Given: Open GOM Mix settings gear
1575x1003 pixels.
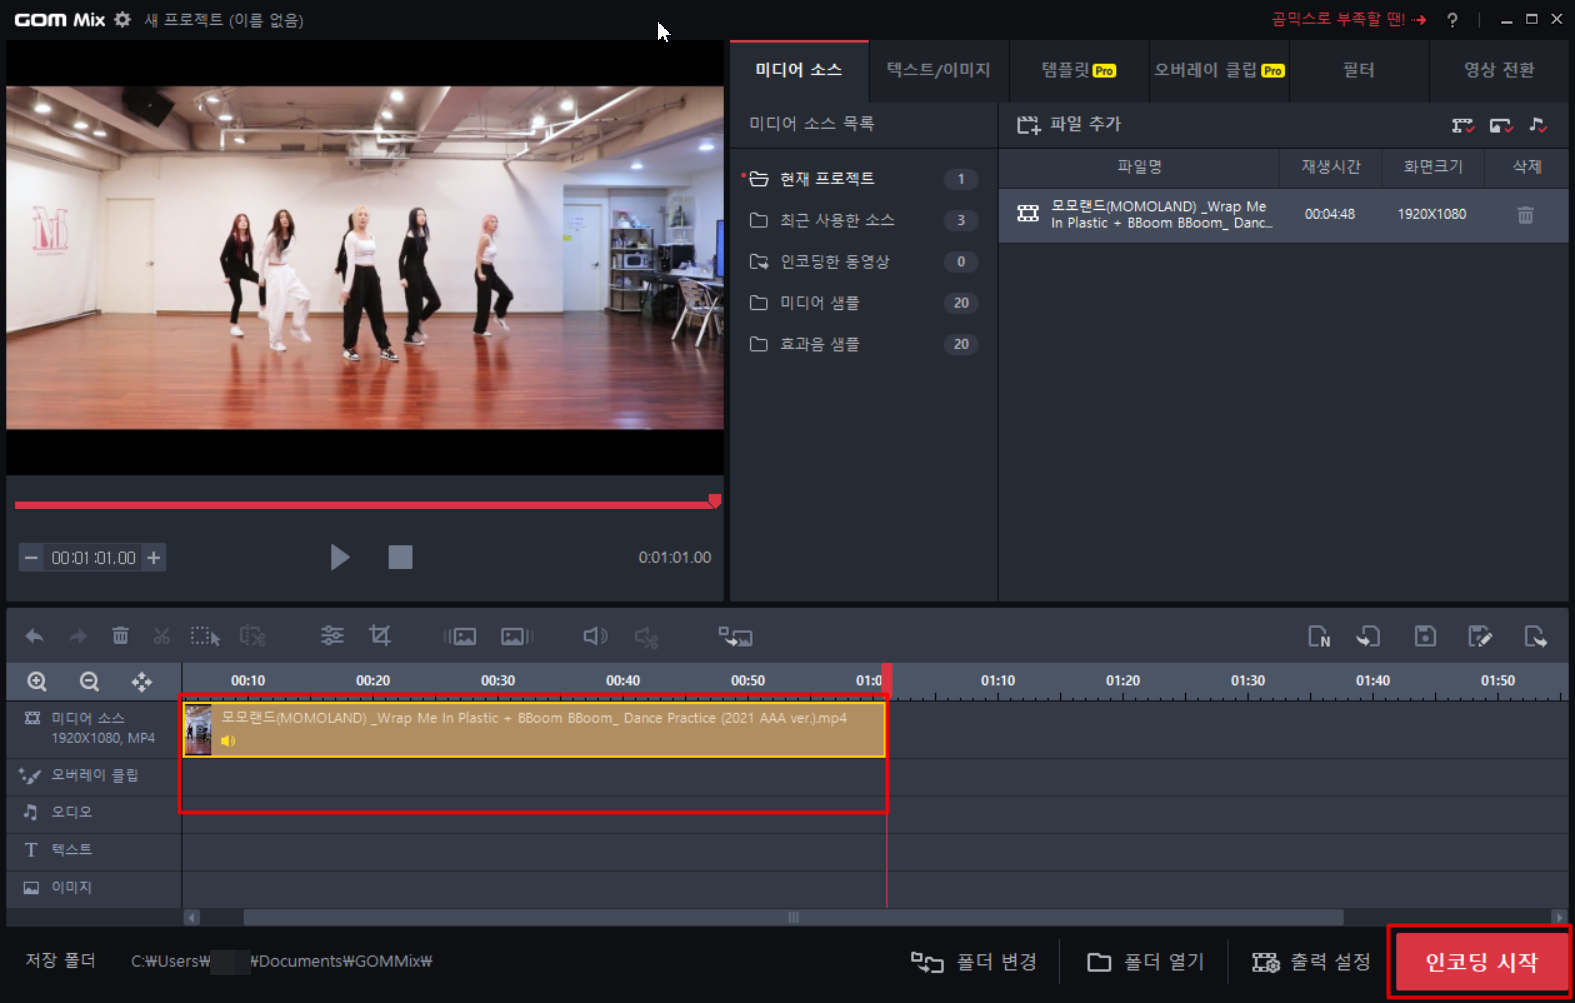Looking at the screenshot, I should tap(122, 19).
